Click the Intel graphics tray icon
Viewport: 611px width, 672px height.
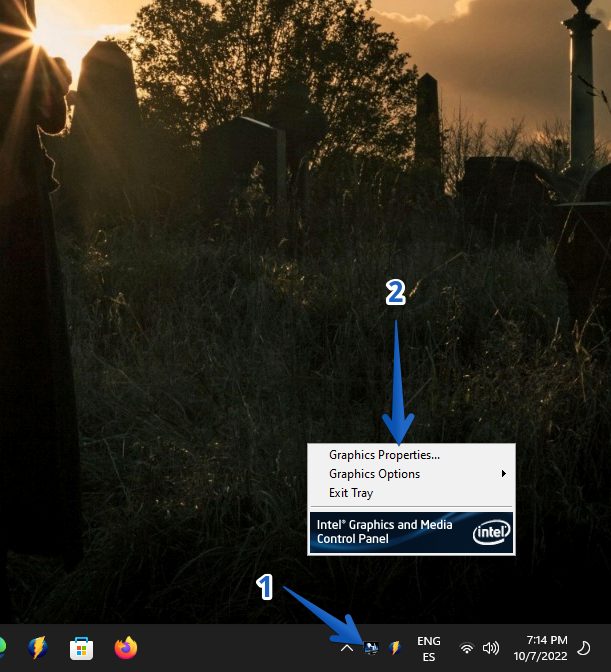[371, 647]
